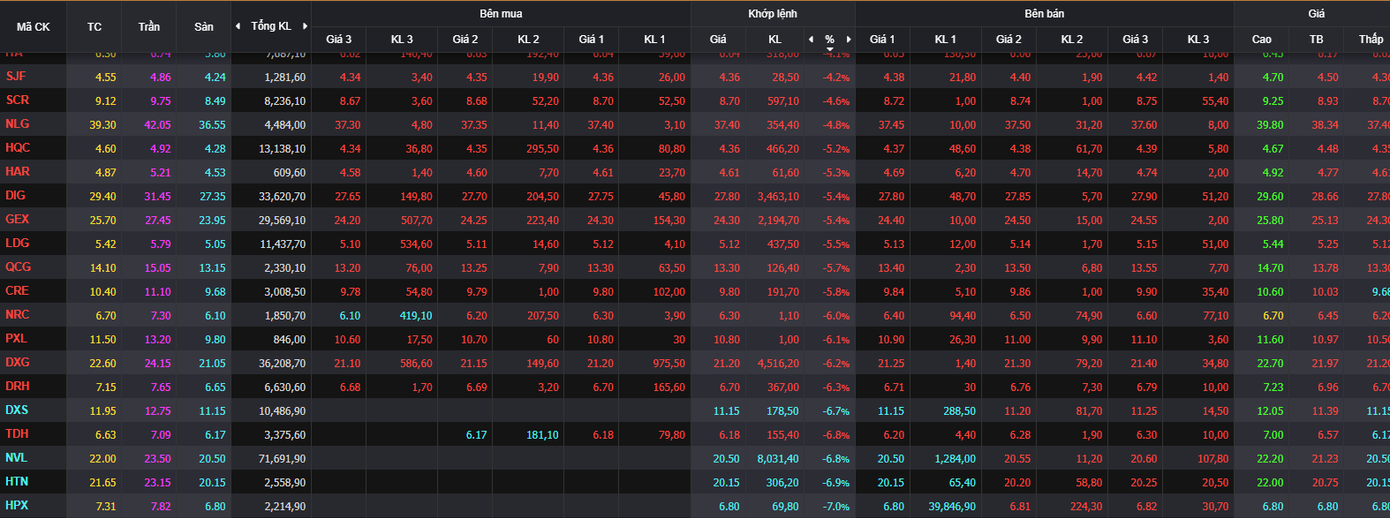Viewport: 1390px width, 518px height.
Task: Click the HPX stock code
Action: 16,505
